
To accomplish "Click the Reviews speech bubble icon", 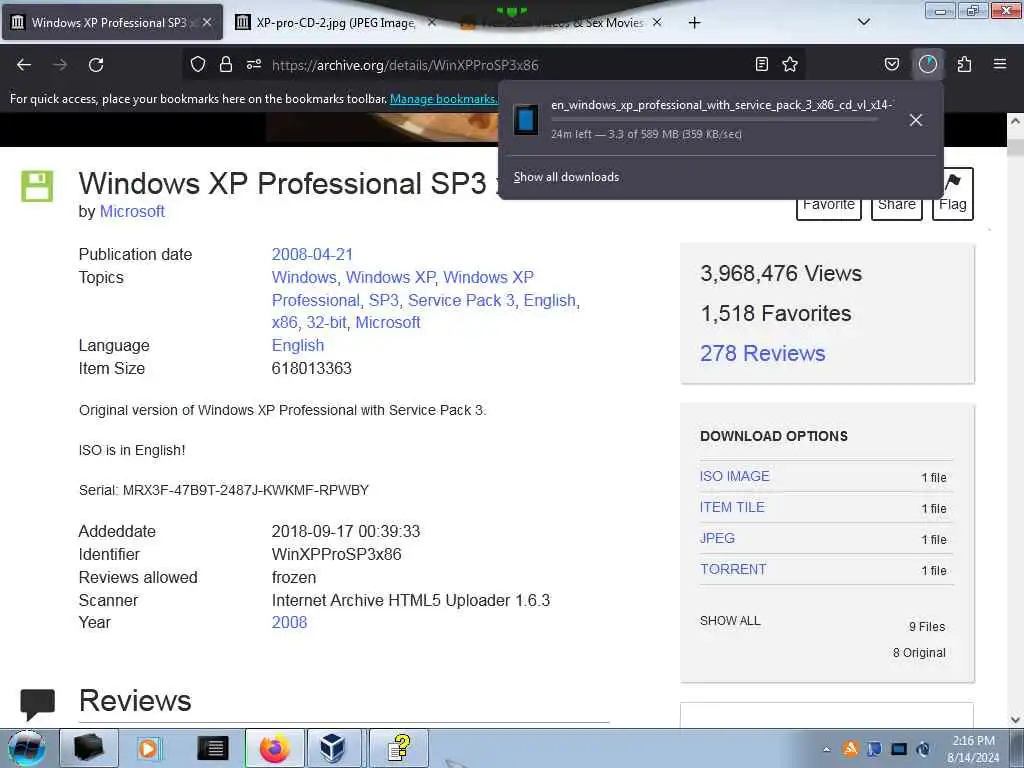I will (x=37, y=705).
